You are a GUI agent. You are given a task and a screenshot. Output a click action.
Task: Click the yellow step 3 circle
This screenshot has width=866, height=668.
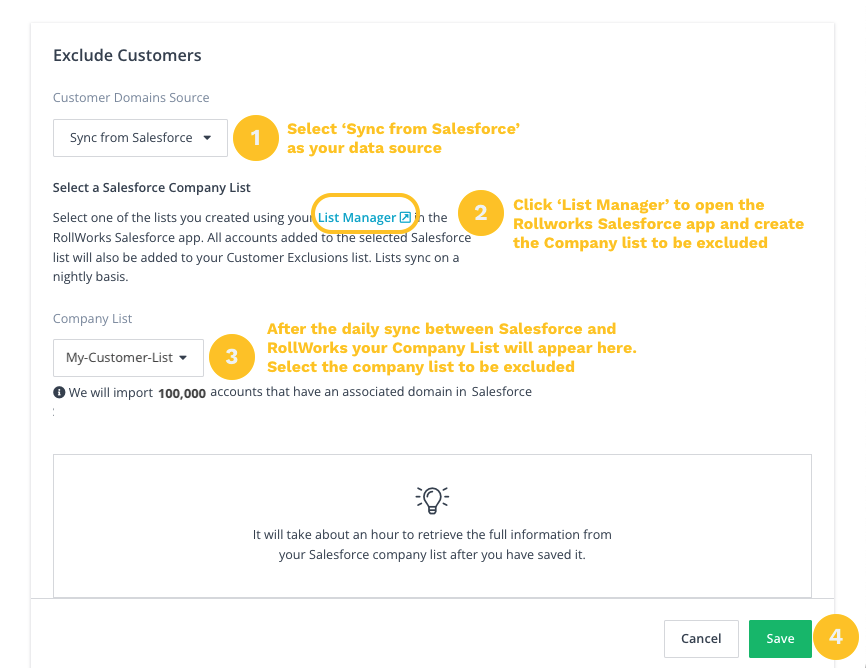(x=232, y=357)
